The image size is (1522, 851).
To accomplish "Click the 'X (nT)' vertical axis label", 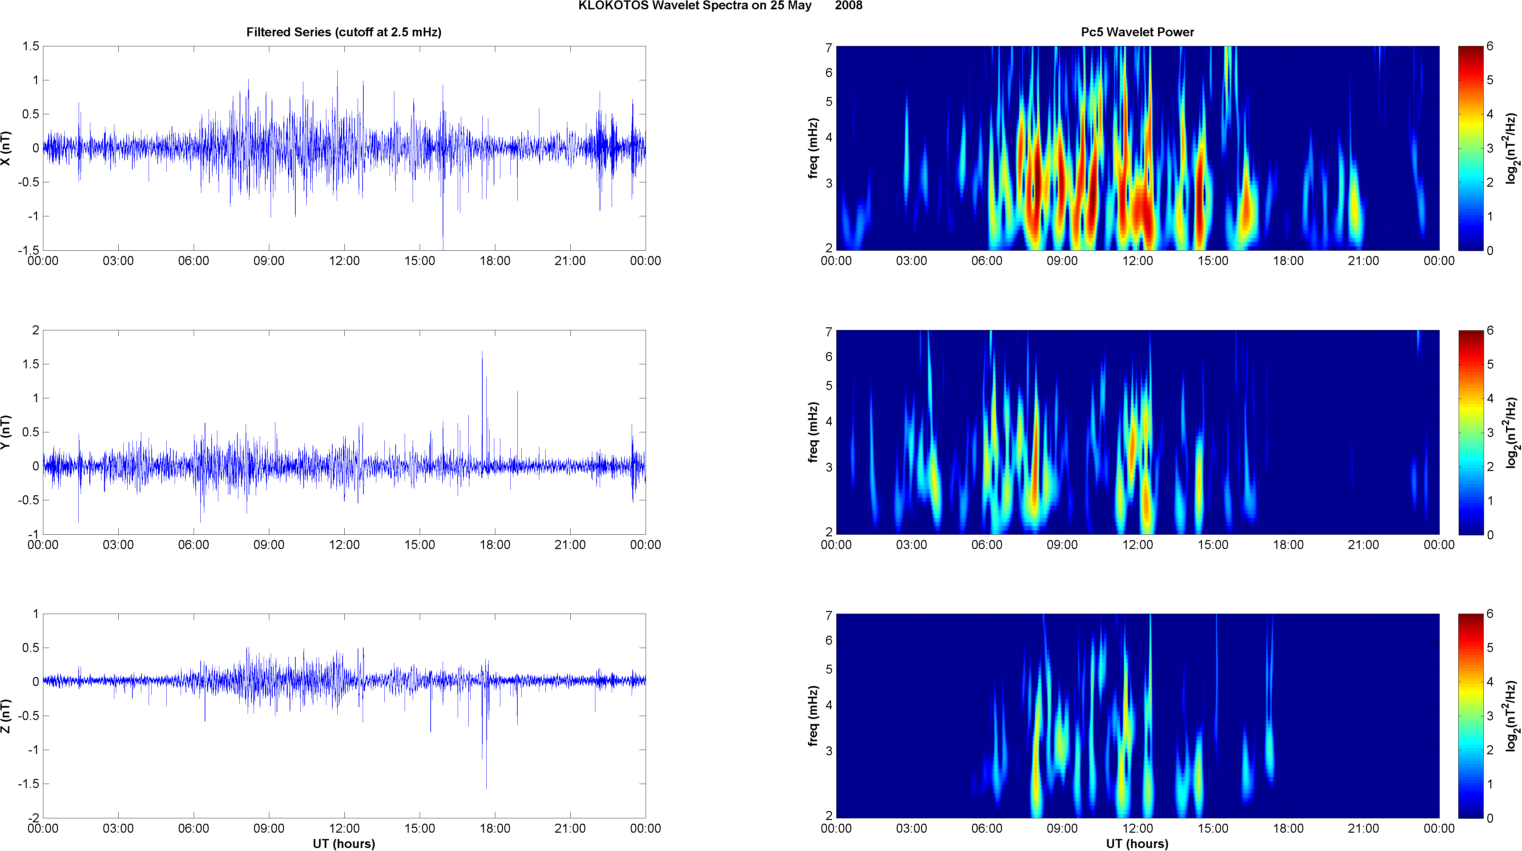I will point(6,148).
